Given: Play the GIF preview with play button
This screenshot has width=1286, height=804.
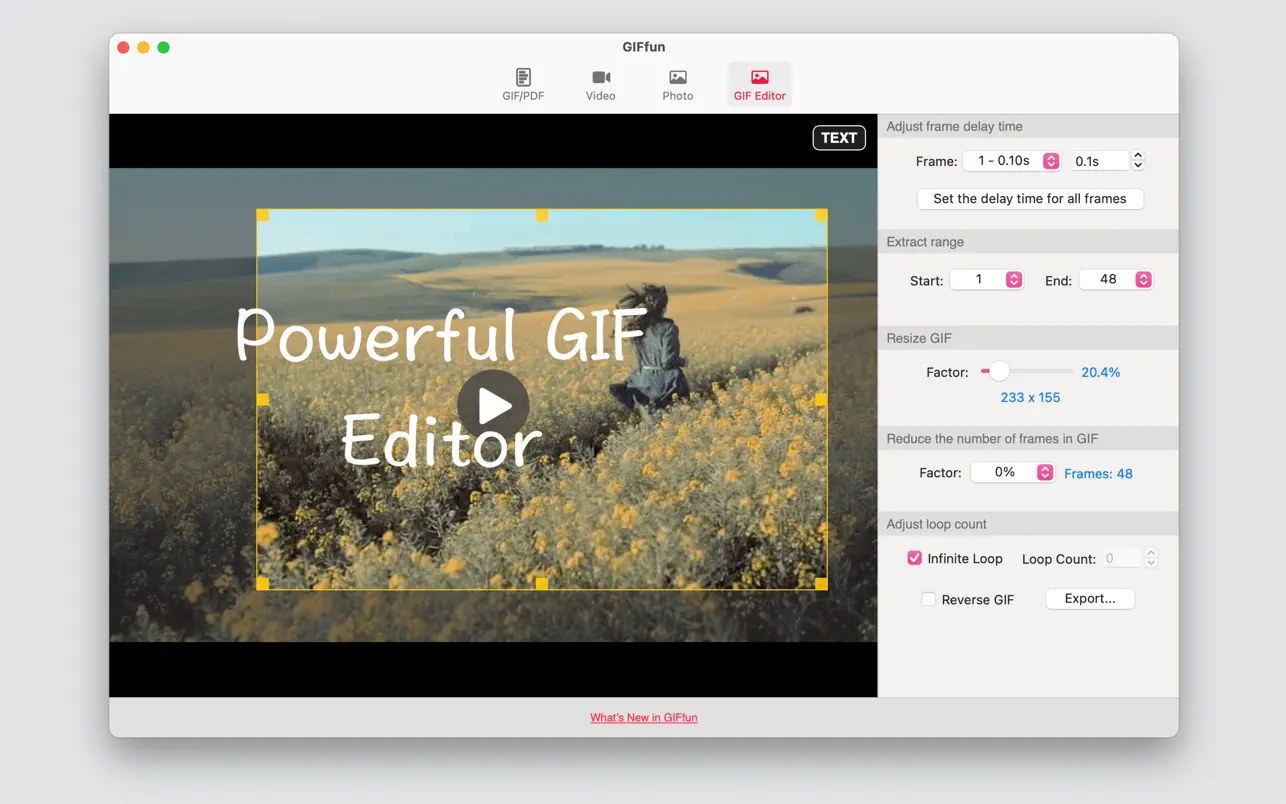Looking at the screenshot, I should coord(493,405).
